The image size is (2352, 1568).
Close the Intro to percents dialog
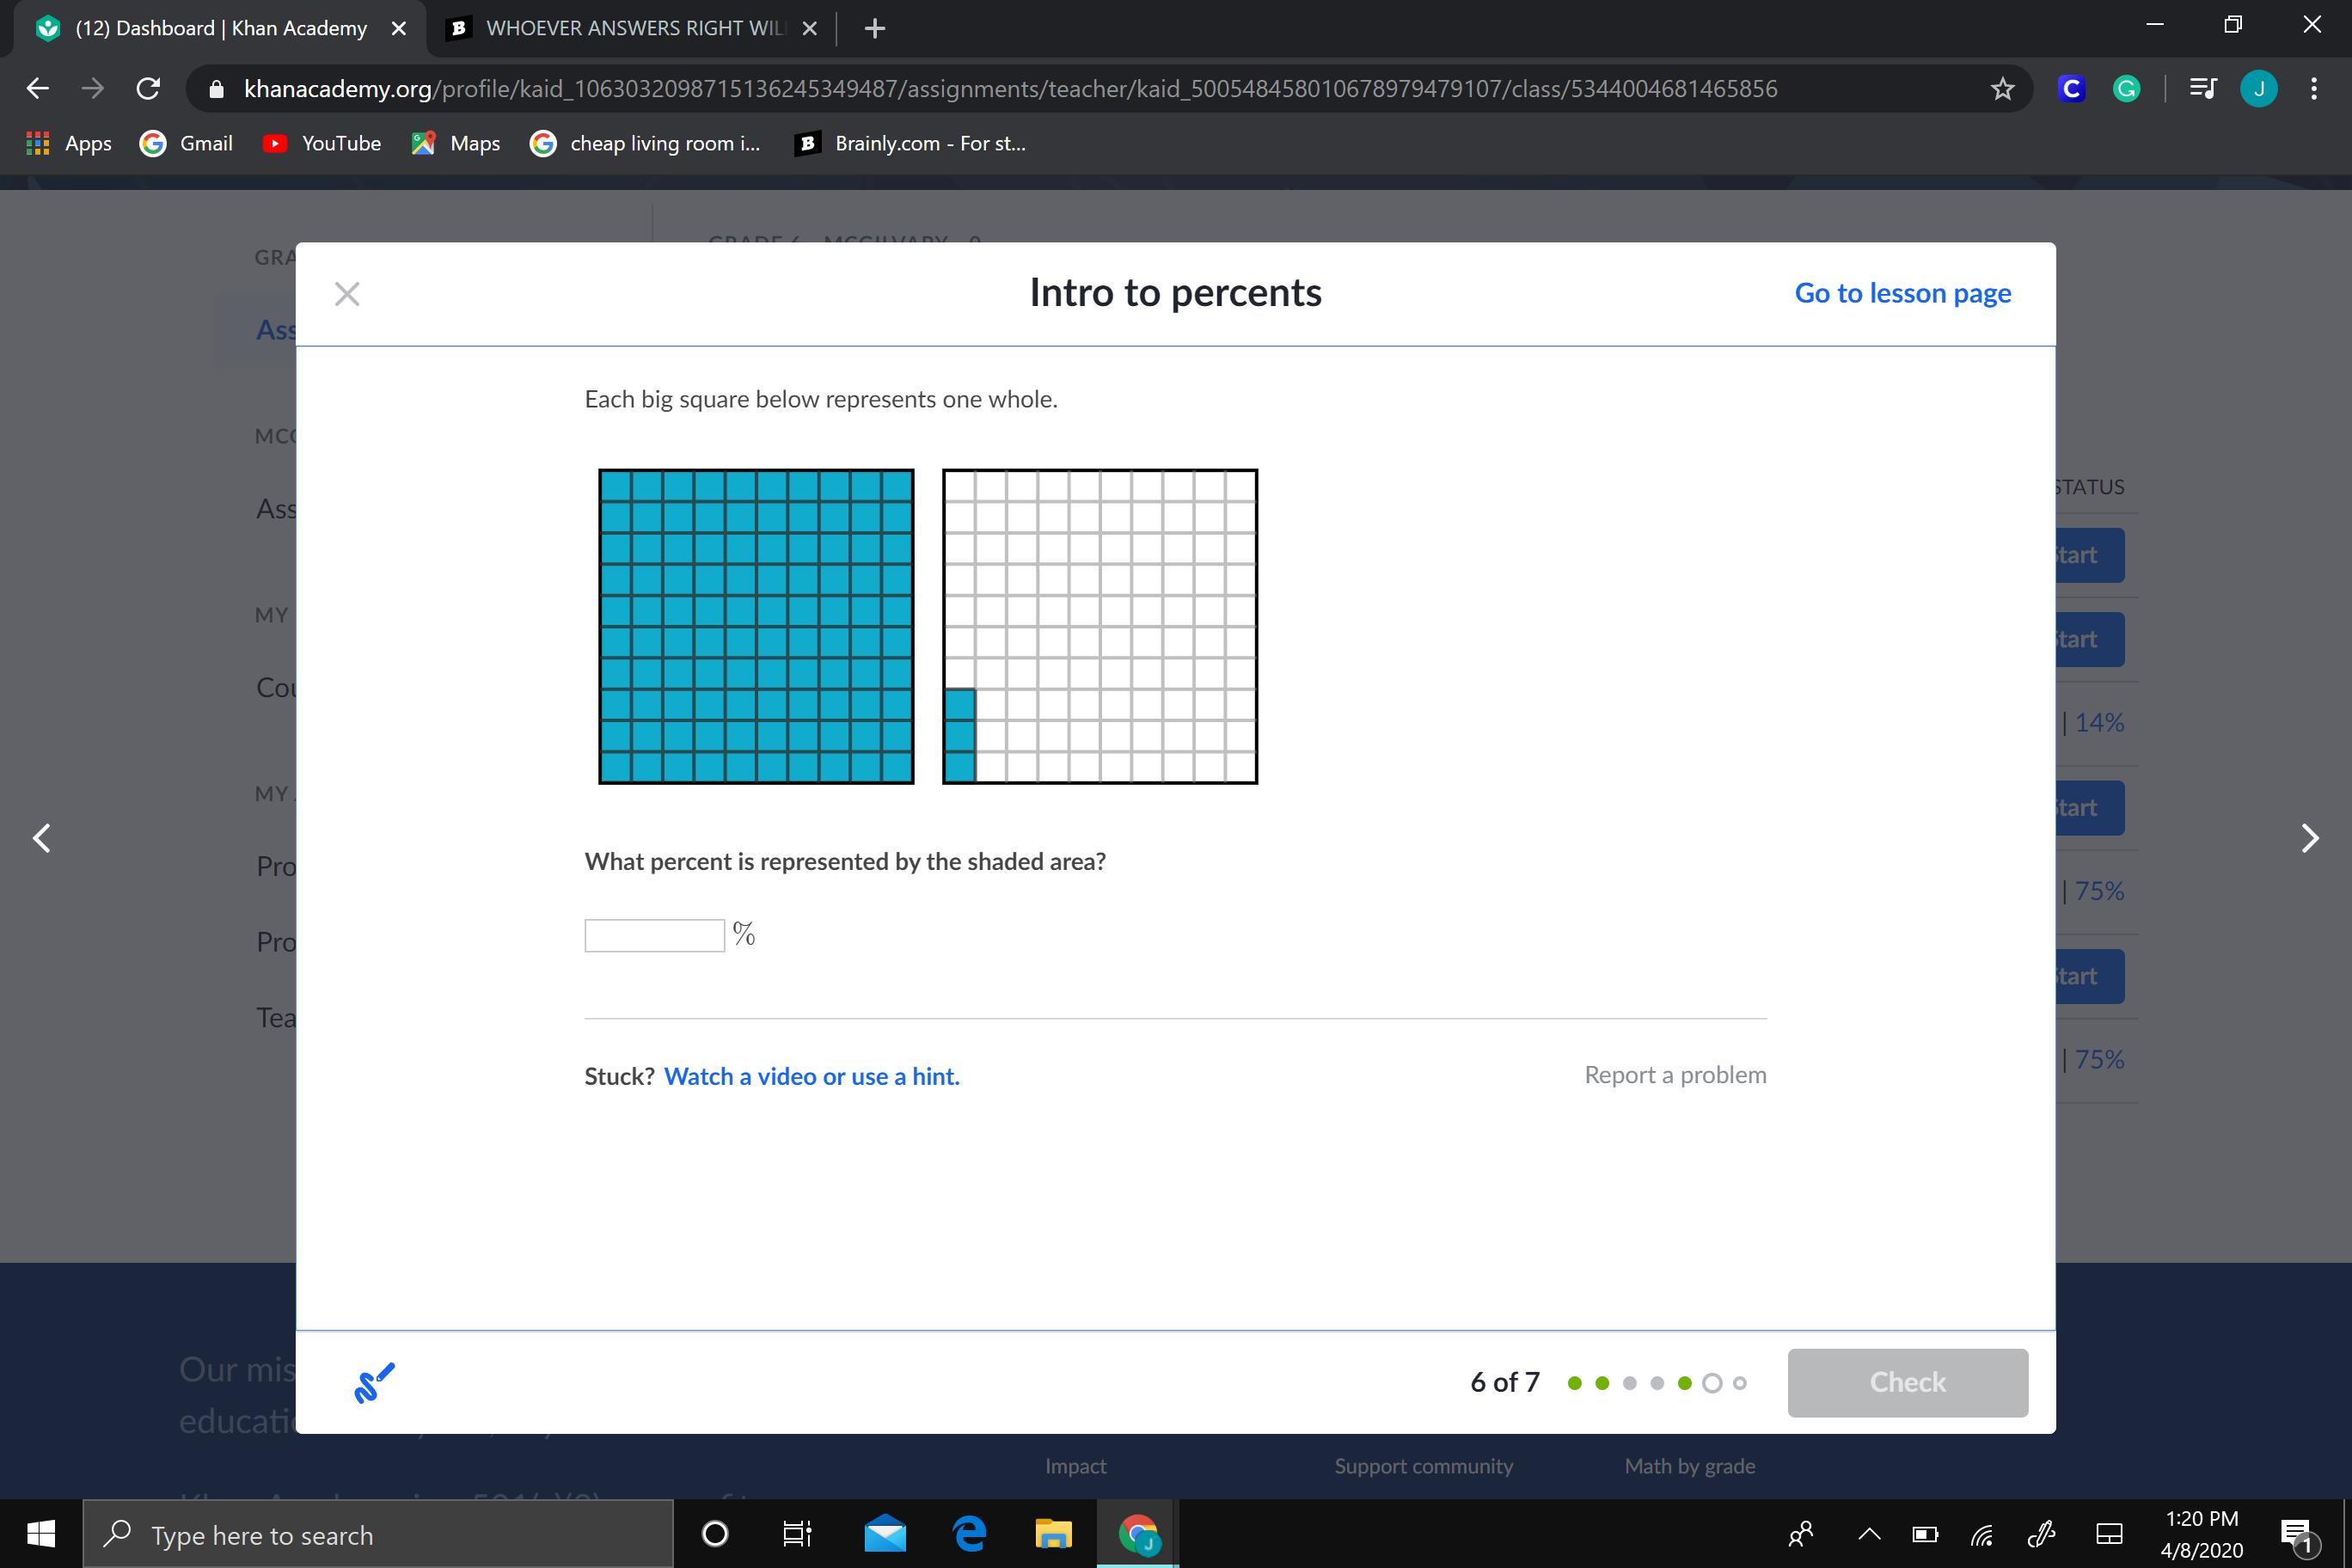click(x=347, y=294)
